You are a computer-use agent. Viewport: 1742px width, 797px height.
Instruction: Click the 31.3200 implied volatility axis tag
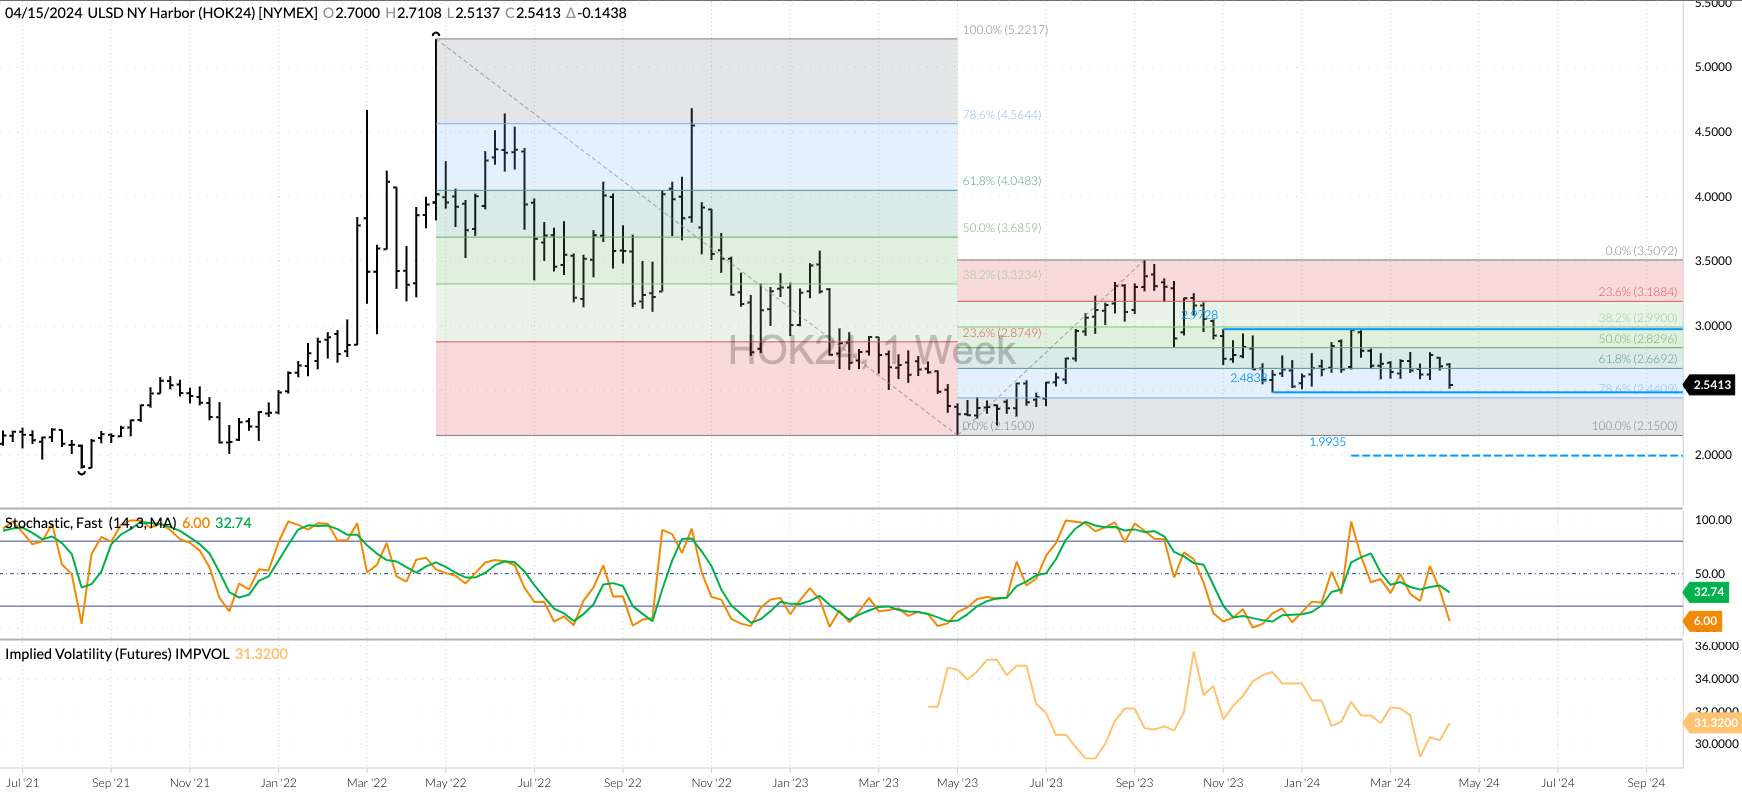click(x=1714, y=723)
